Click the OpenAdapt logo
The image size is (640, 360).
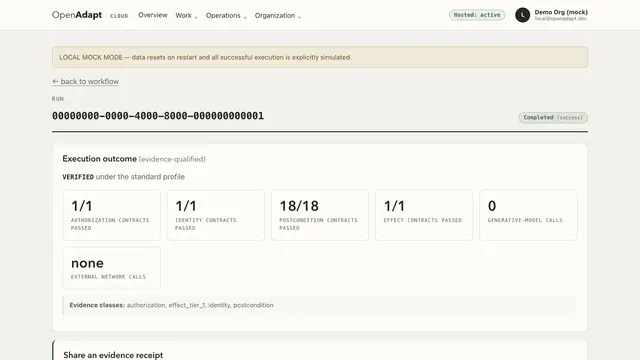77,15
